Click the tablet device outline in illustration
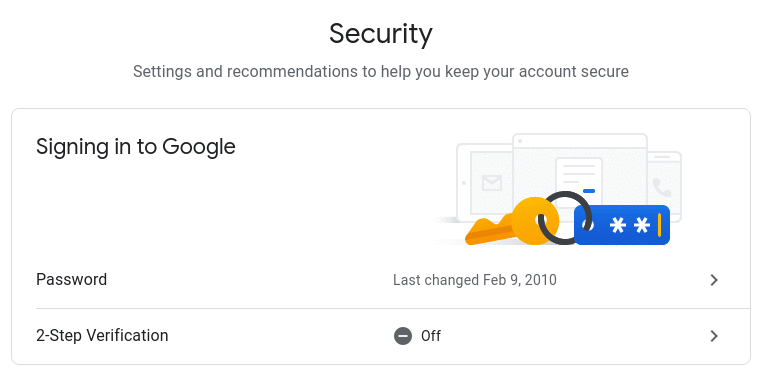Image resolution: width=762 pixels, height=382 pixels. pos(485,183)
